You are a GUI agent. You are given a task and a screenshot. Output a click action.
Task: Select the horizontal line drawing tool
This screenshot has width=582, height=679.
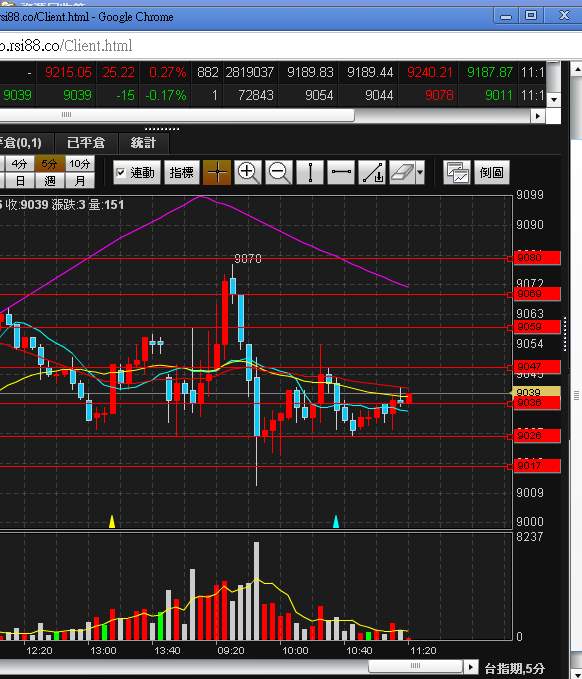341,172
